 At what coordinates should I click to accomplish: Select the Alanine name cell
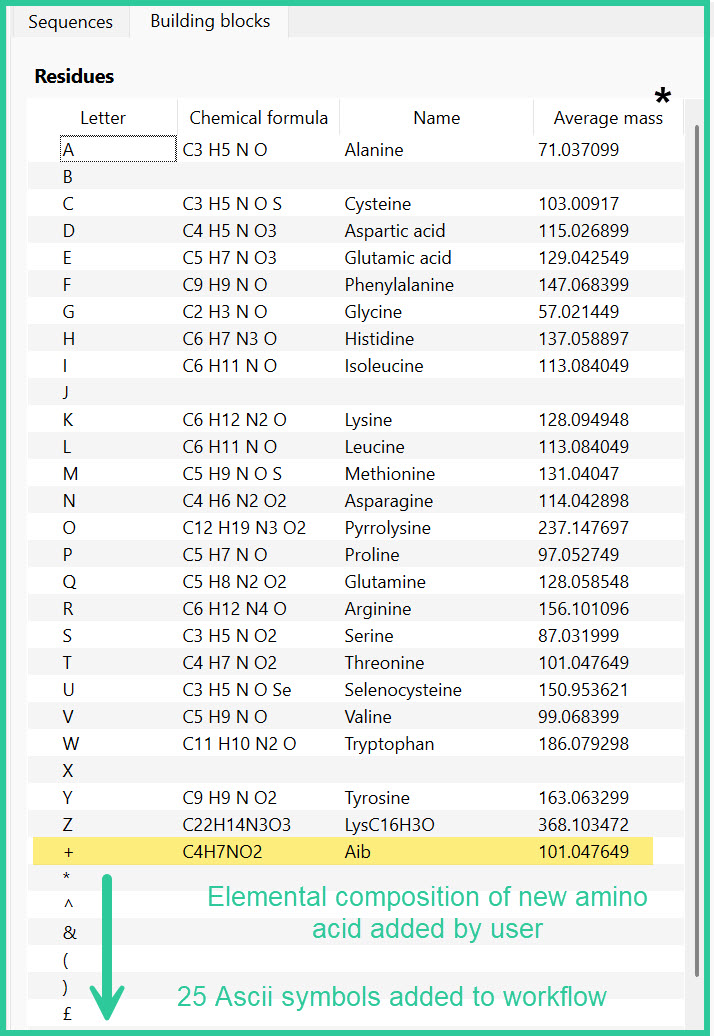click(x=374, y=150)
